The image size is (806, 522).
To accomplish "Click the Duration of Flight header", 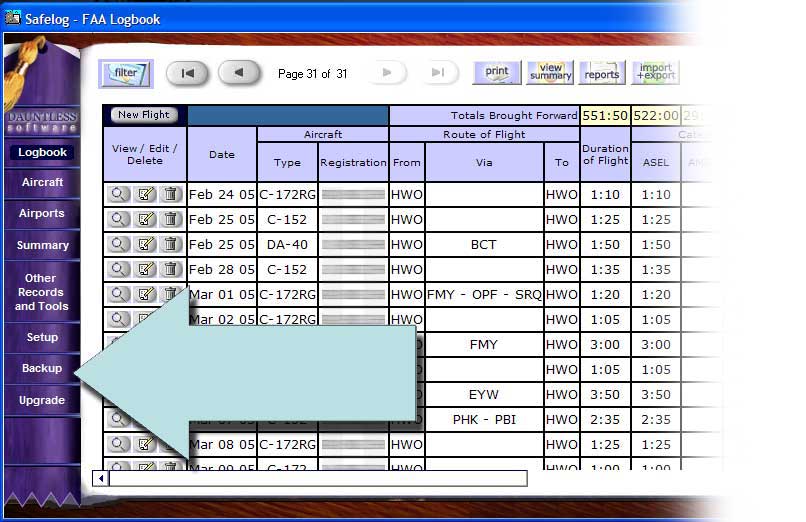I will pyautogui.click(x=605, y=154).
